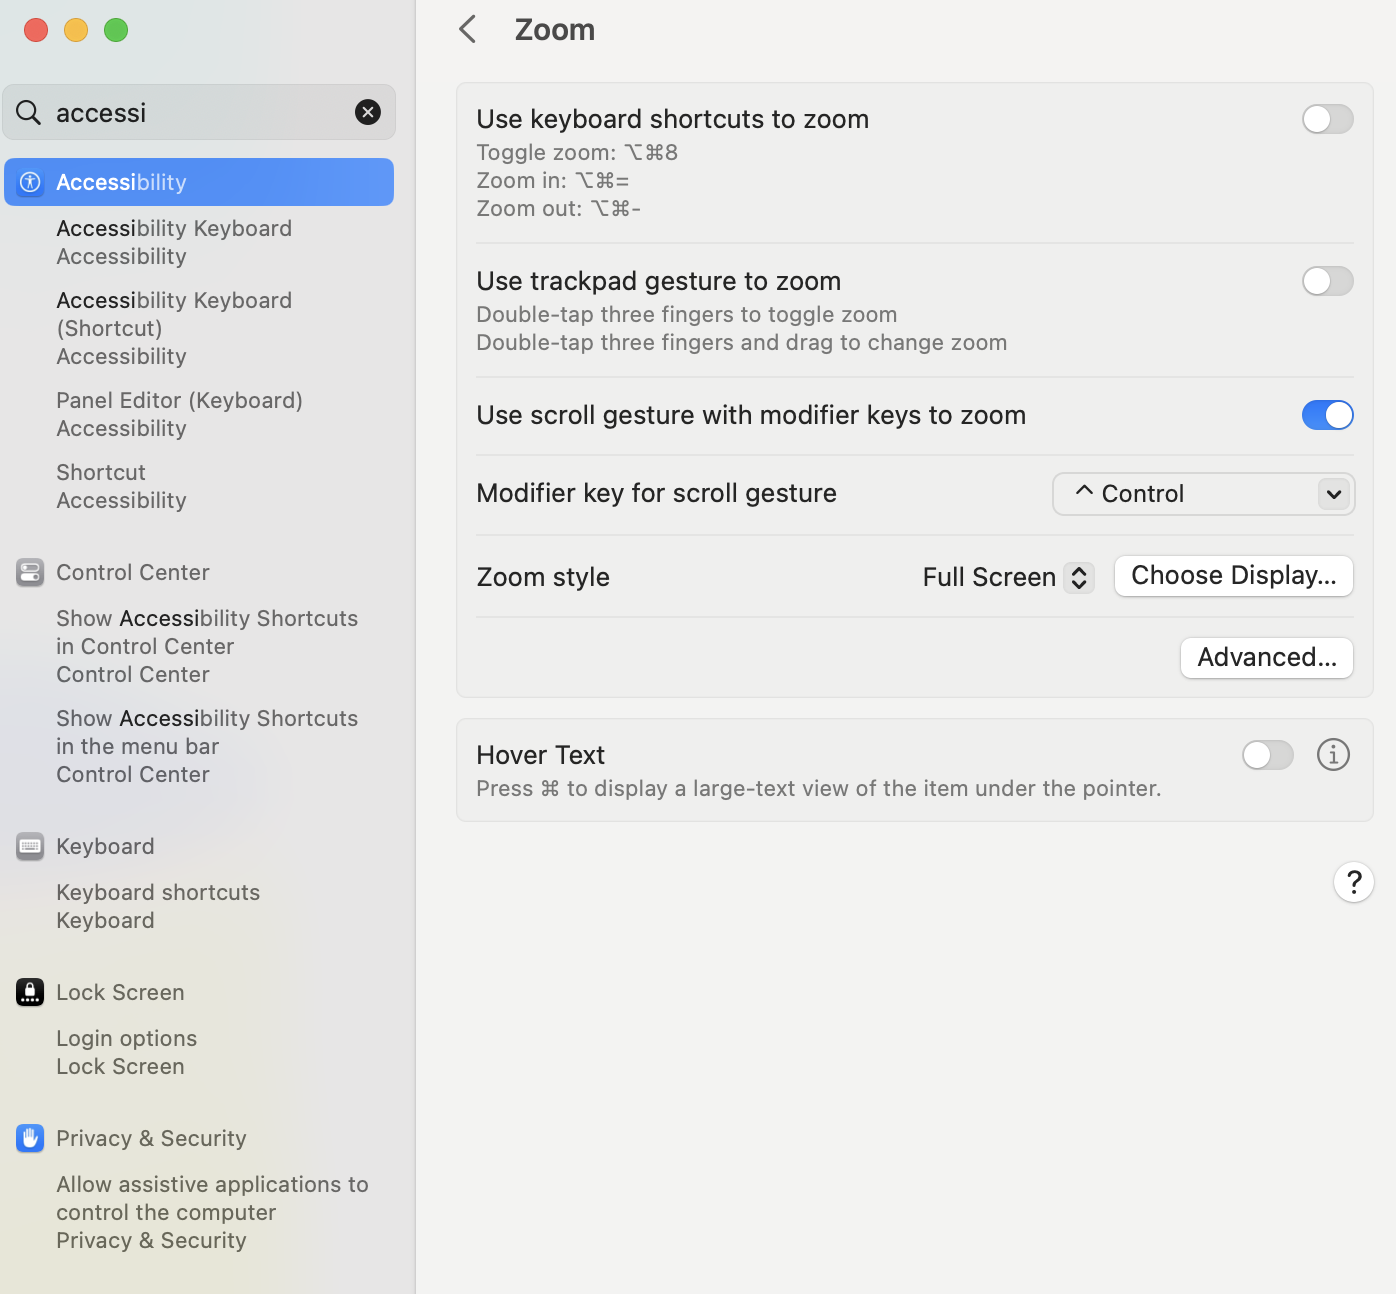Enable keyboard shortcuts to zoom
Viewport: 1396px width, 1294px height.
(x=1327, y=119)
